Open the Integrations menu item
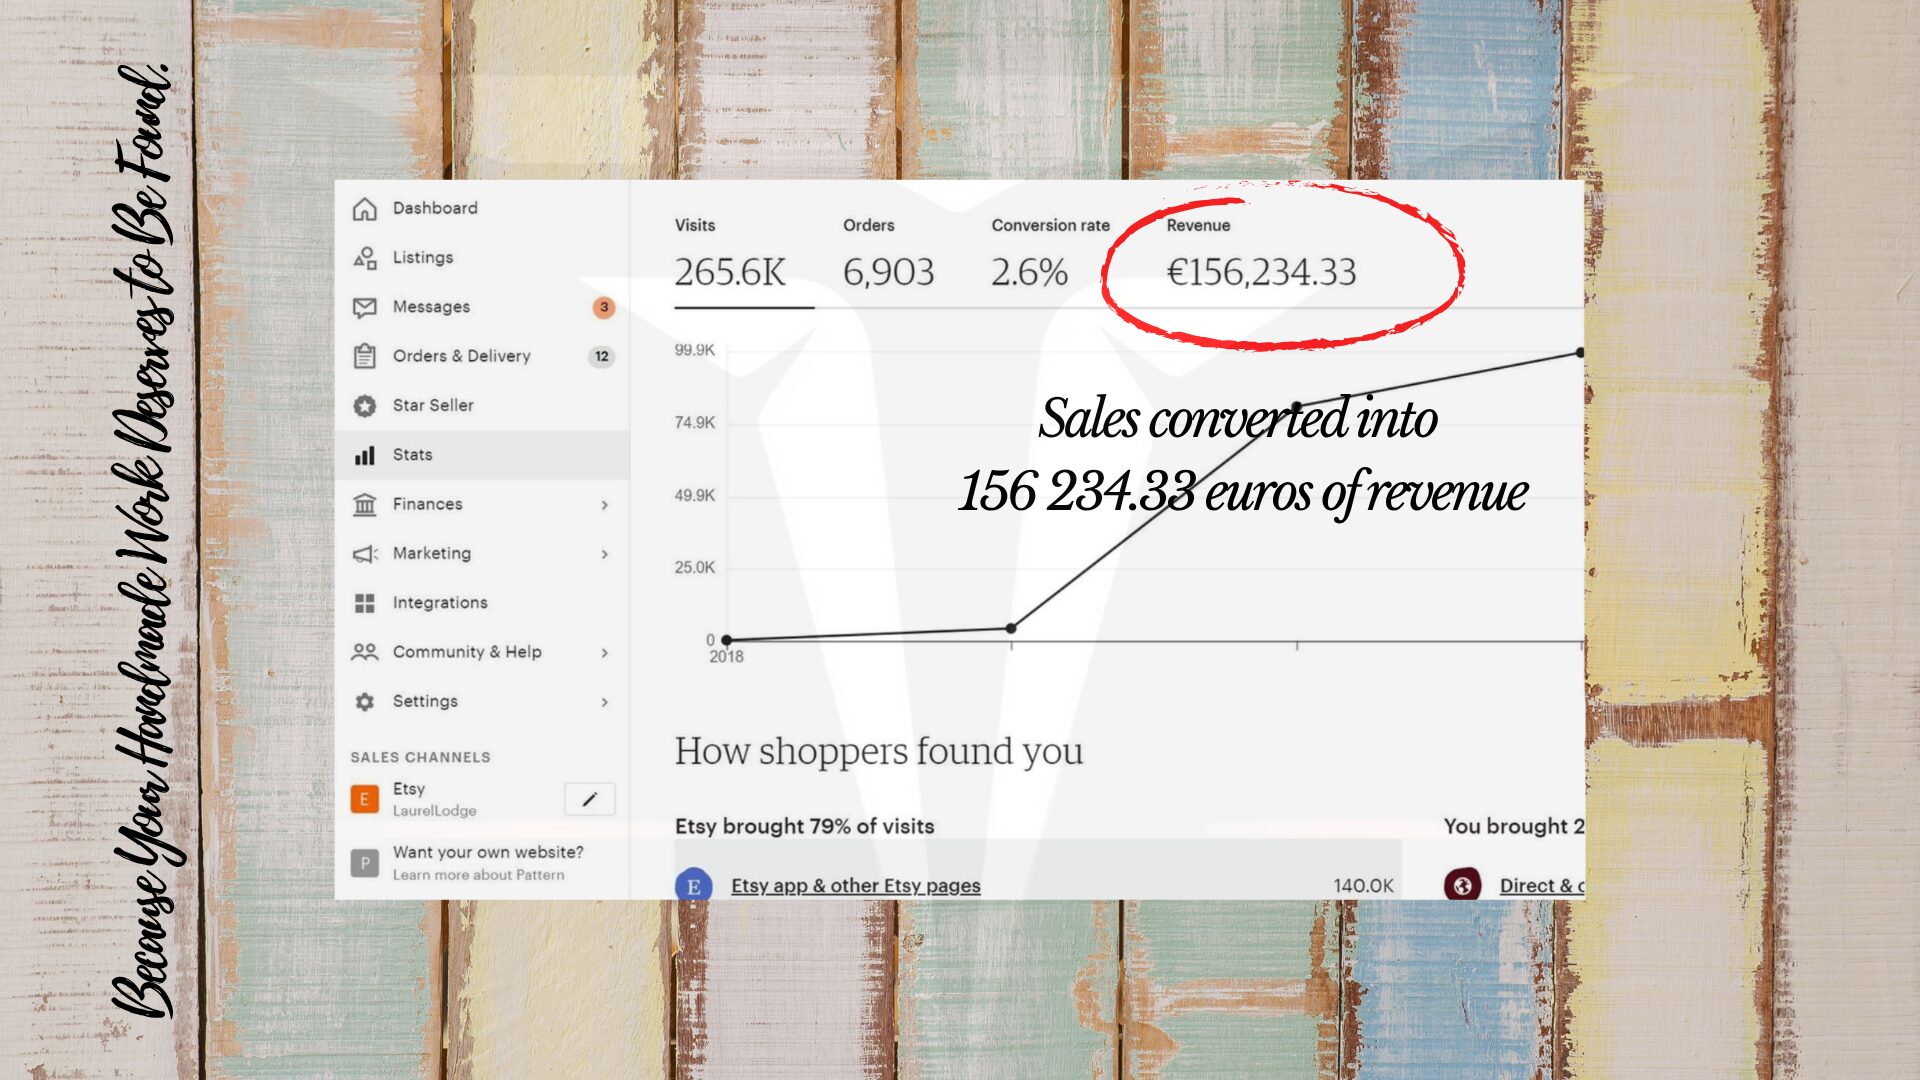1920x1080 pixels. [x=482, y=603]
